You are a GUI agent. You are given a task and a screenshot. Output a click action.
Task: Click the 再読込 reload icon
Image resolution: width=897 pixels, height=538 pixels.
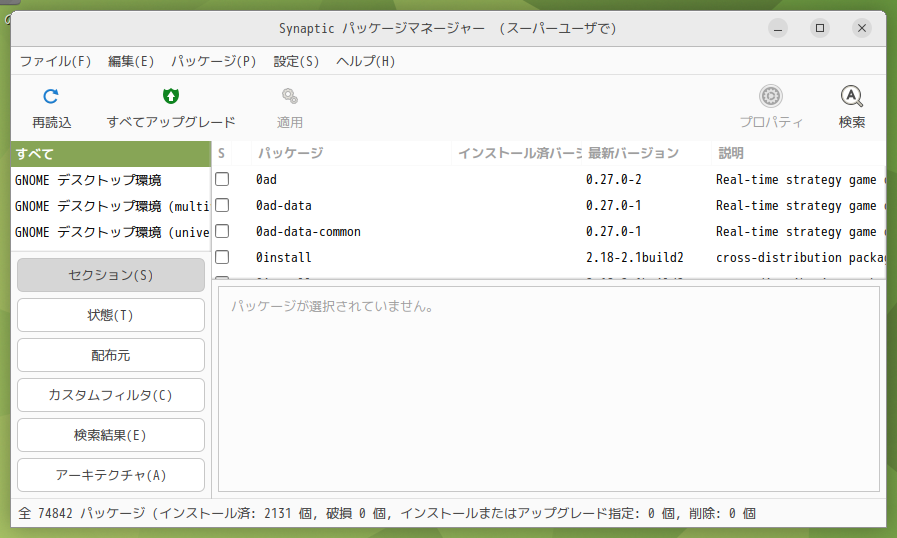tap(51, 96)
